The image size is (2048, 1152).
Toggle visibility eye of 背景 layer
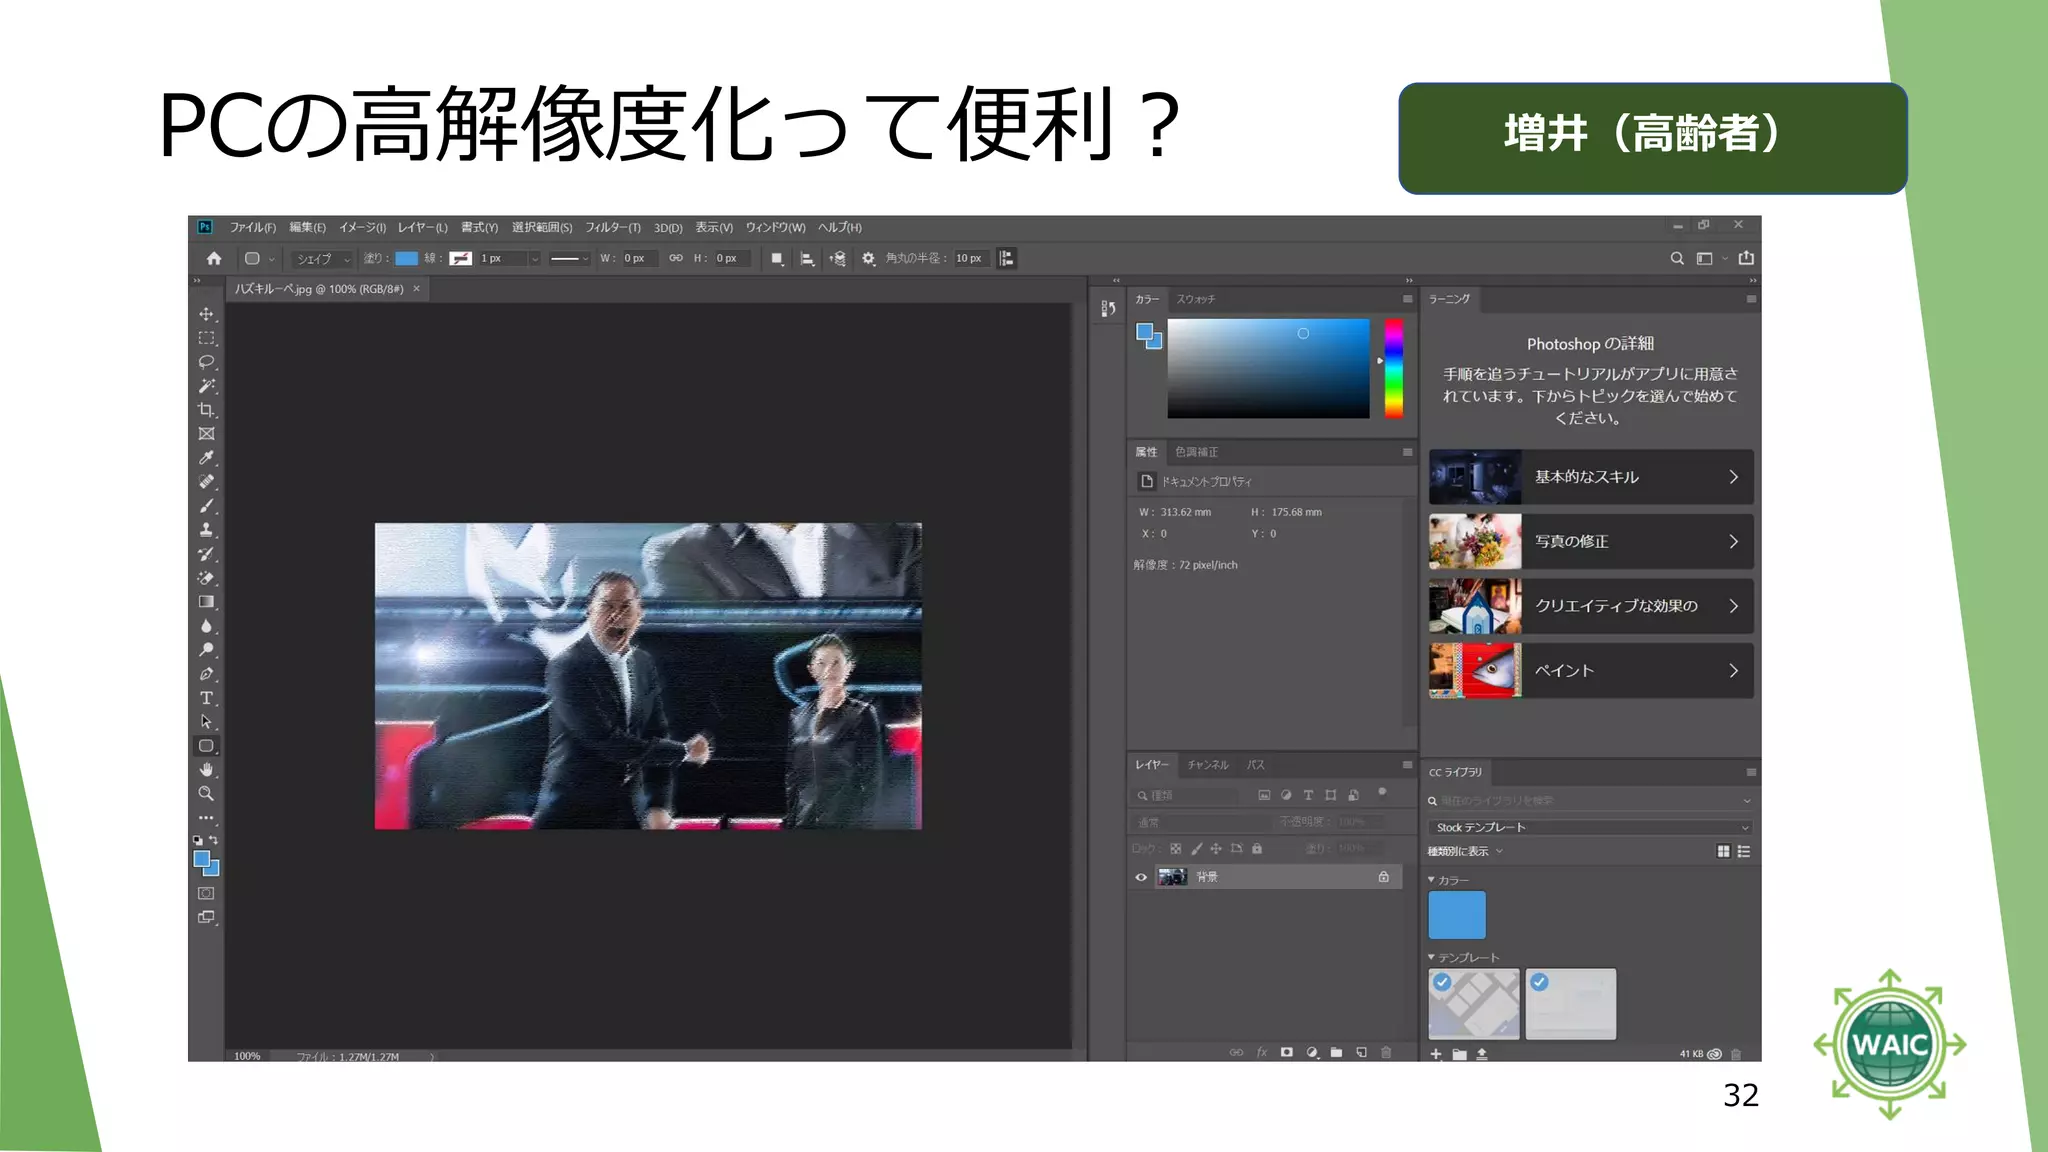pos(1141,877)
